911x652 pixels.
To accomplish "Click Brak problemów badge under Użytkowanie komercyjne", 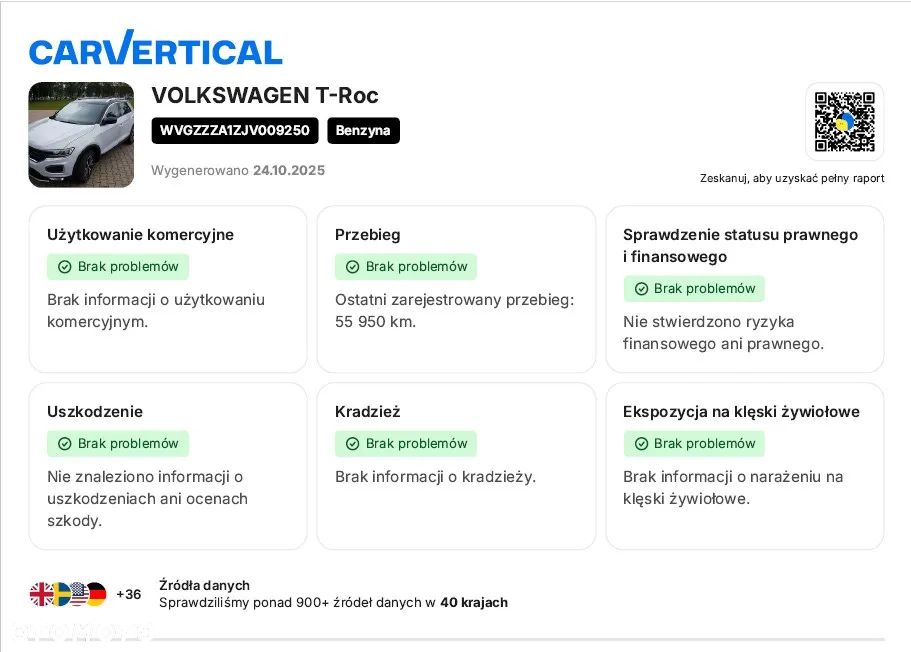I will (x=118, y=267).
